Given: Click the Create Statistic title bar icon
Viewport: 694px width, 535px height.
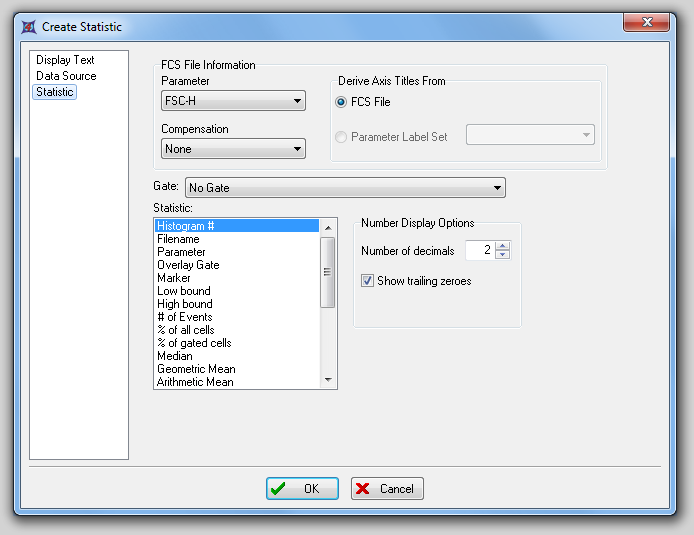Looking at the screenshot, I should coord(28,26).
